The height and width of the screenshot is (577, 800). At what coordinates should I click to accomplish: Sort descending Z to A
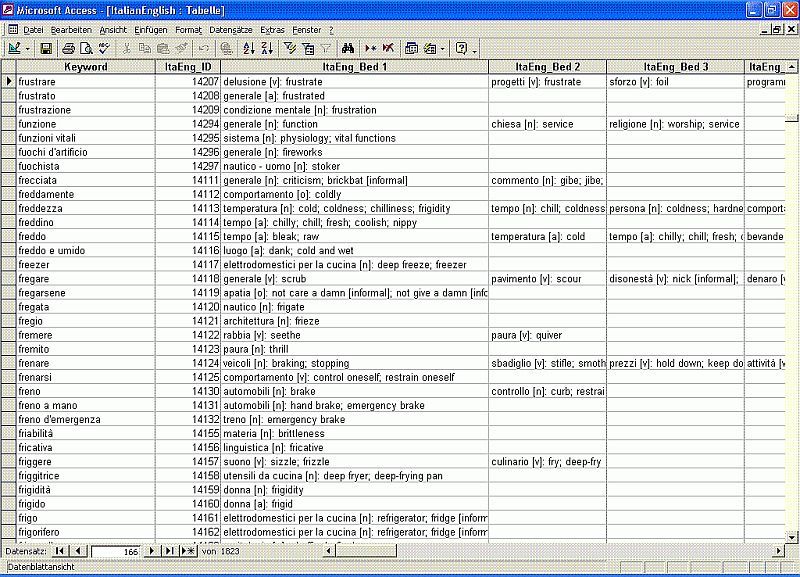267,48
